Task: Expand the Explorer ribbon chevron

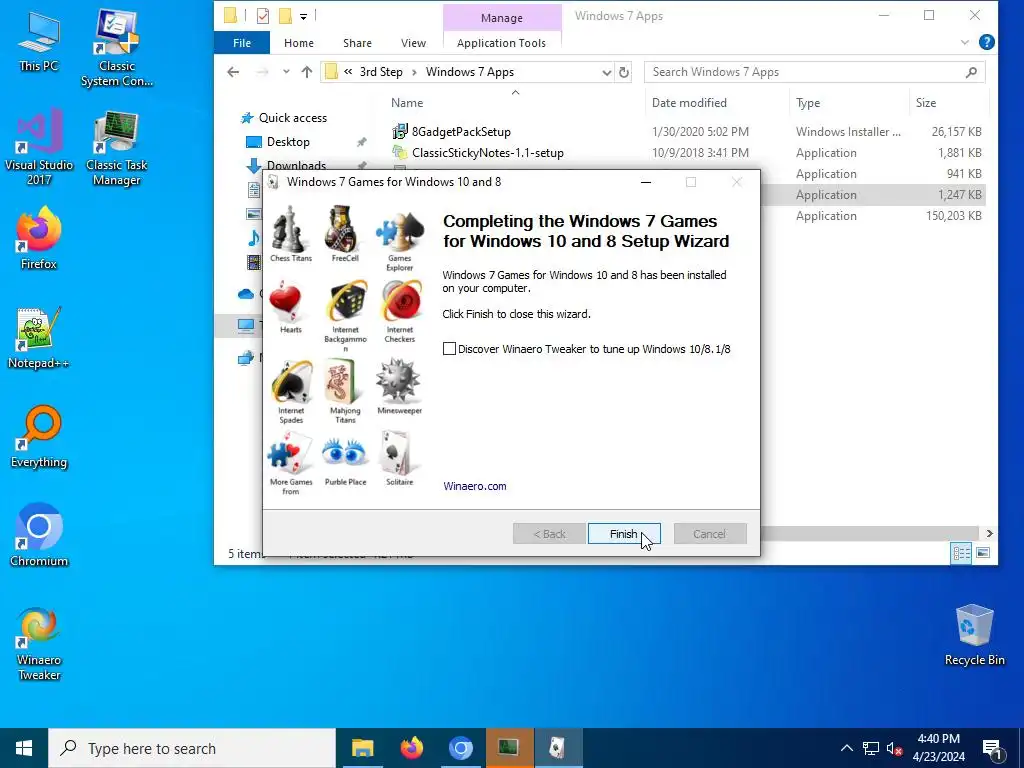Action: pos(965,42)
